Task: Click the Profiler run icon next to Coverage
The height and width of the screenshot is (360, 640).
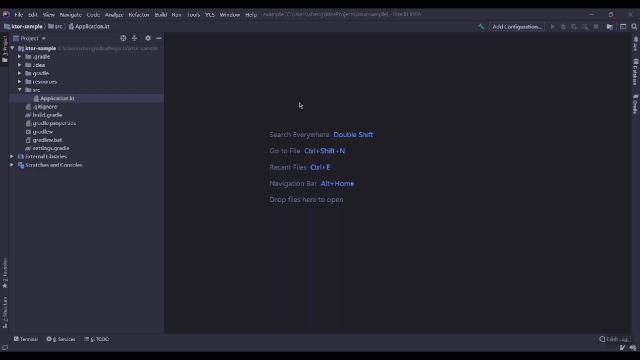Action: point(585,27)
